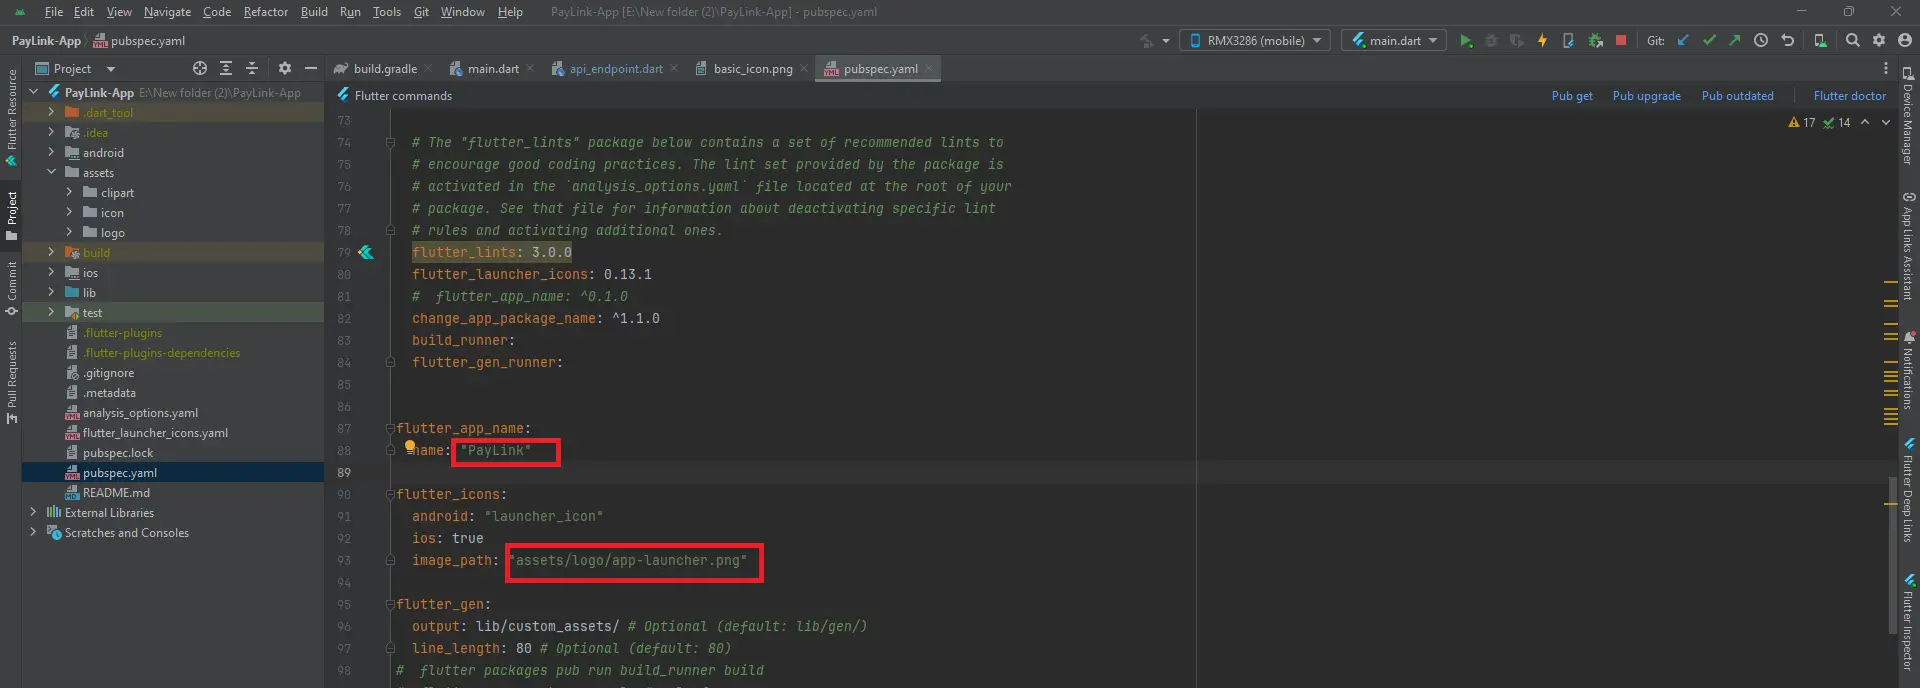Expand Scratches and Consoles node
Viewport: 1920px width, 688px height.
[33, 533]
